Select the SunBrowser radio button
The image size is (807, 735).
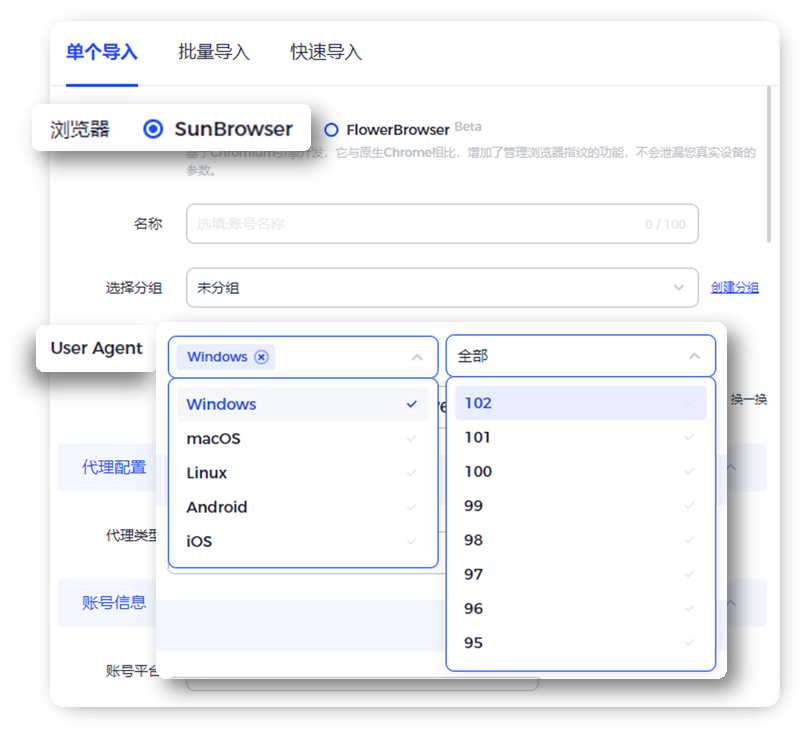[153, 129]
